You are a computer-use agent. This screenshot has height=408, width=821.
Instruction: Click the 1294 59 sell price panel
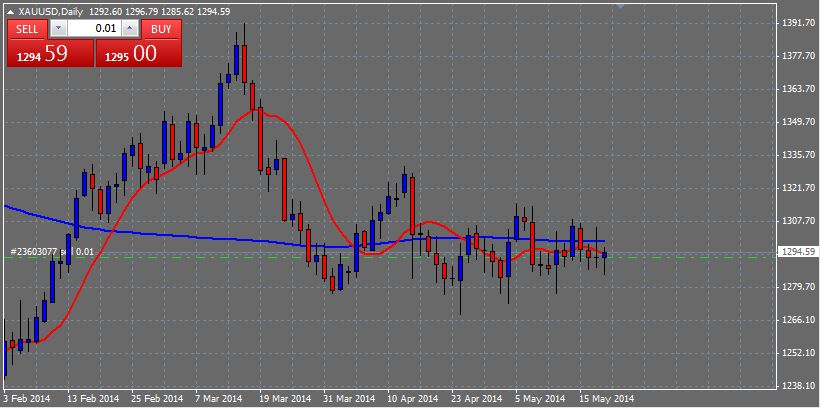pos(50,53)
